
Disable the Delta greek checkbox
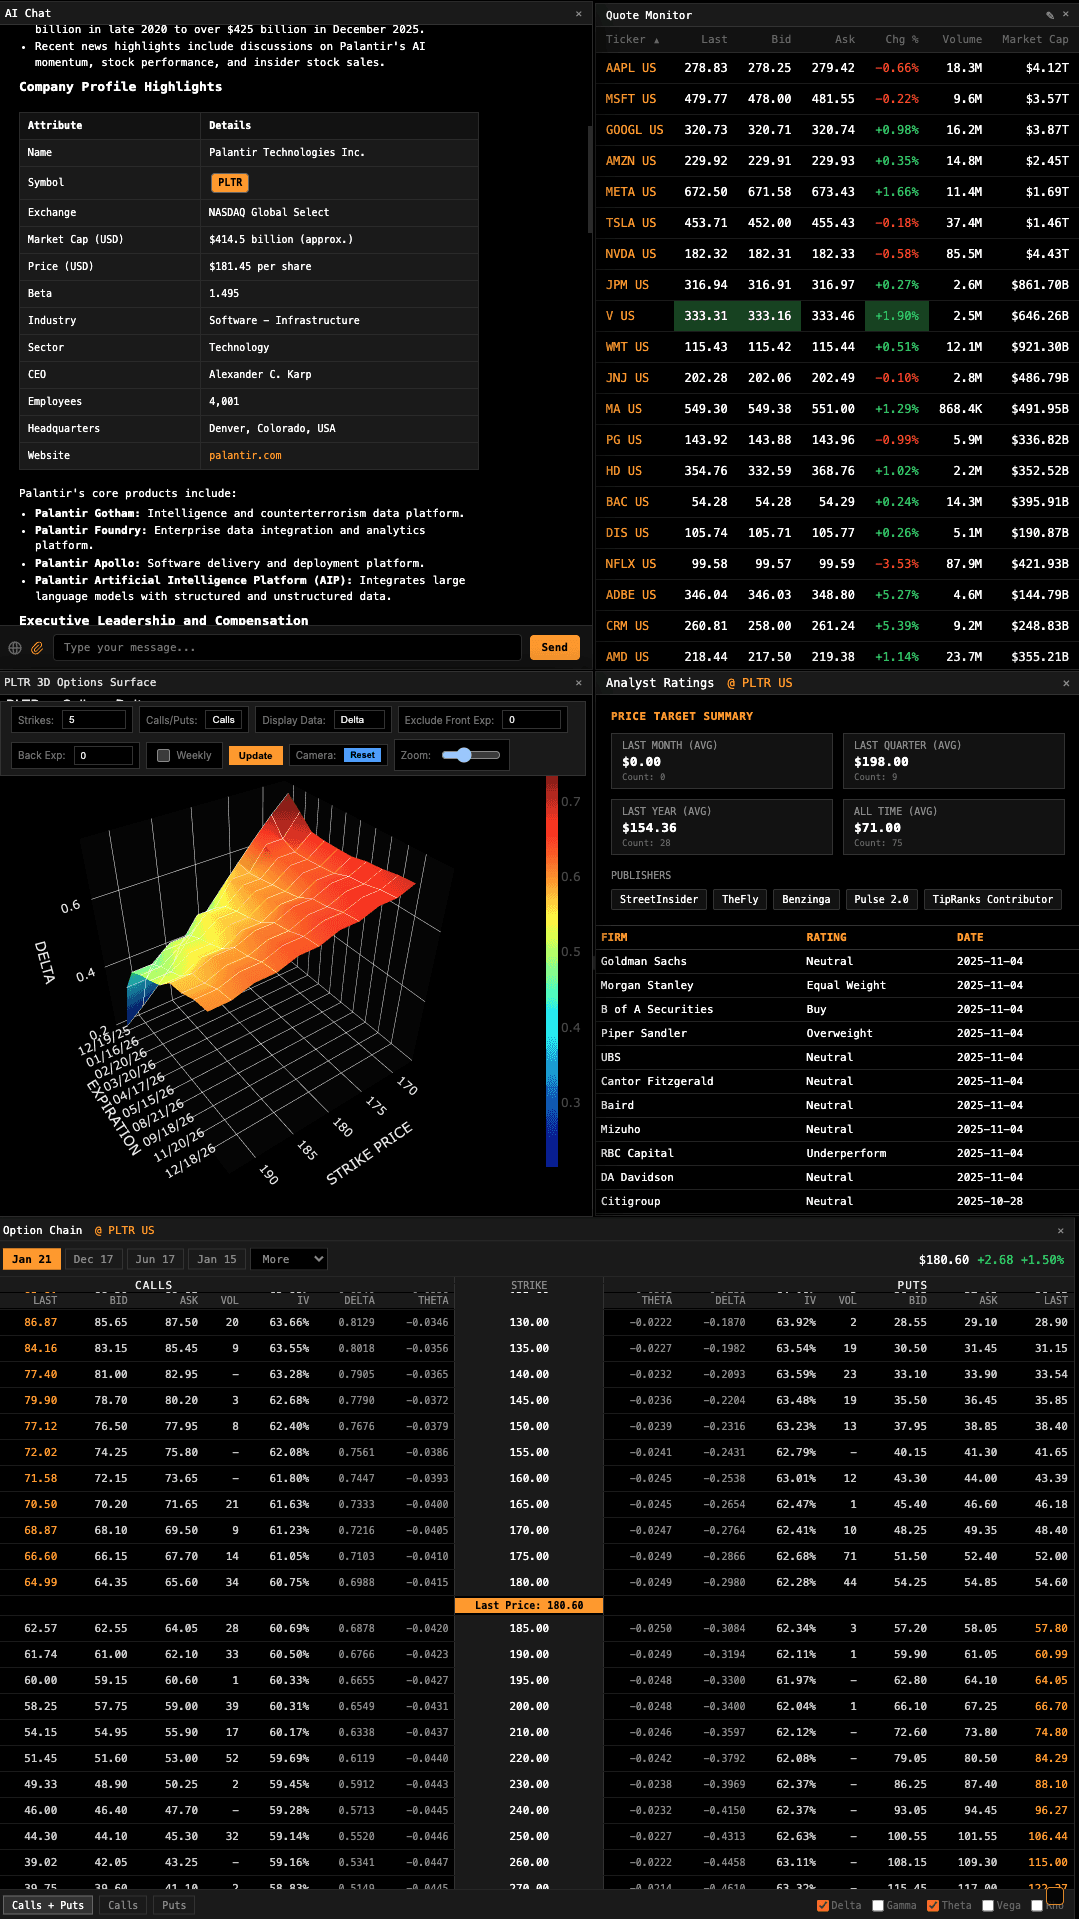pyautogui.click(x=823, y=1905)
